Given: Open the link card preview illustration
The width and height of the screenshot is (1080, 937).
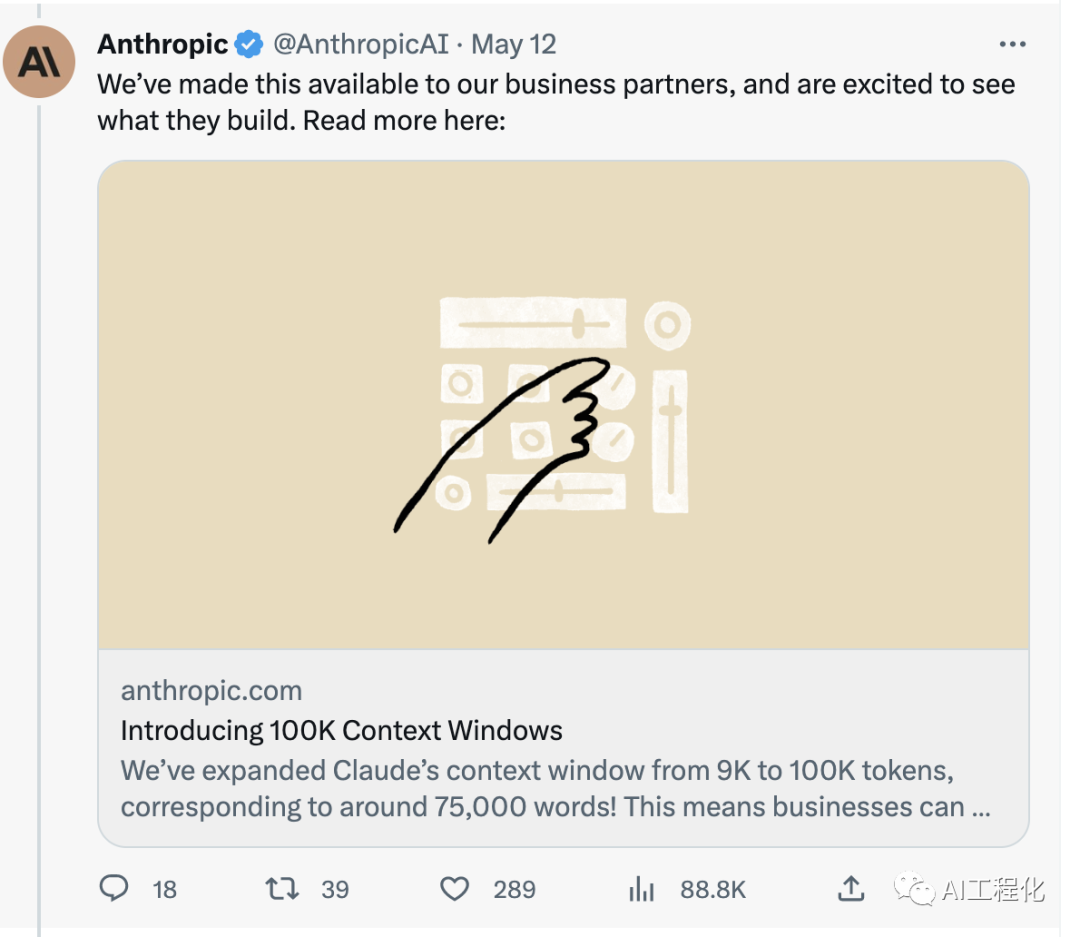Looking at the screenshot, I should click(x=563, y=405).
